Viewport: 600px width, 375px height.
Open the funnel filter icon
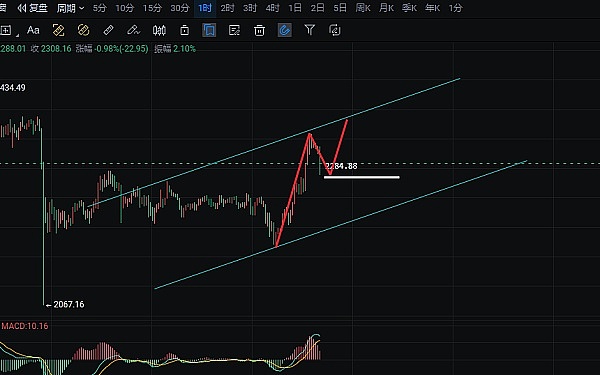click(310, 30)
